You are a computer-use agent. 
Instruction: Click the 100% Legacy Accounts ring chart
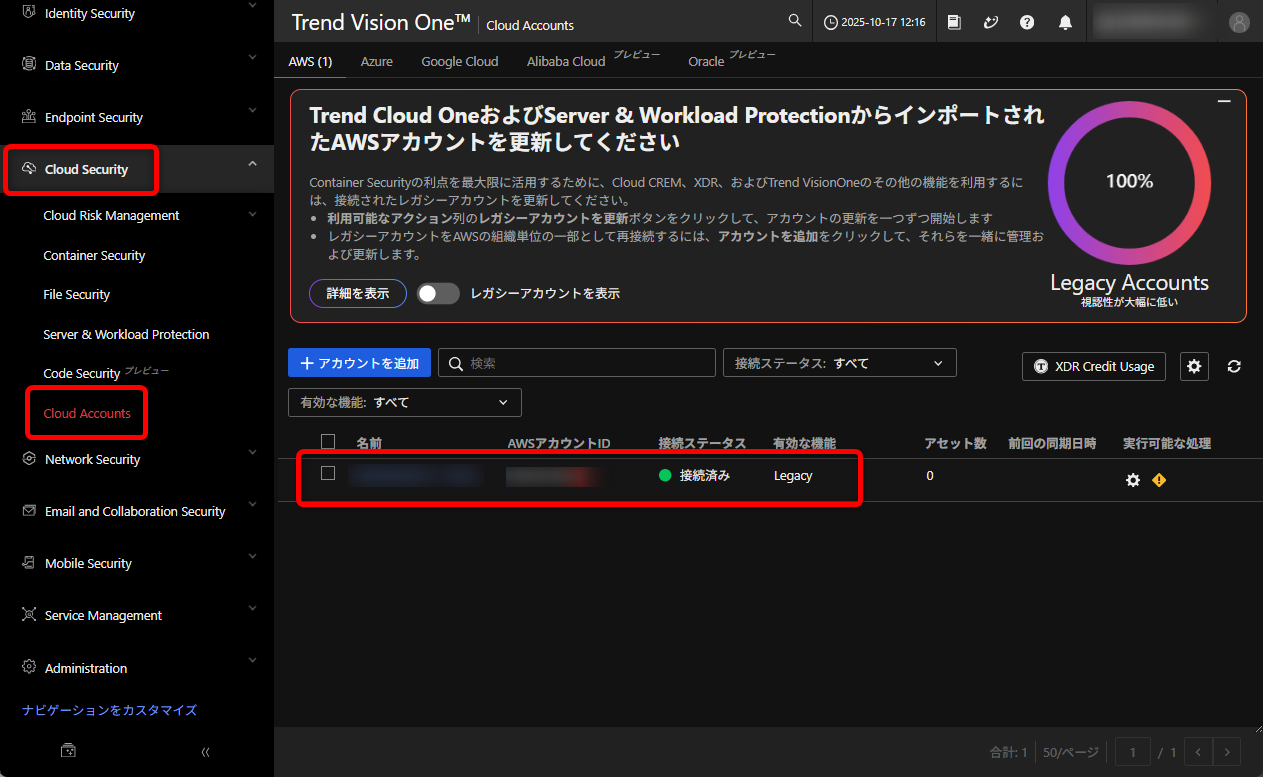coord(1129,181)
